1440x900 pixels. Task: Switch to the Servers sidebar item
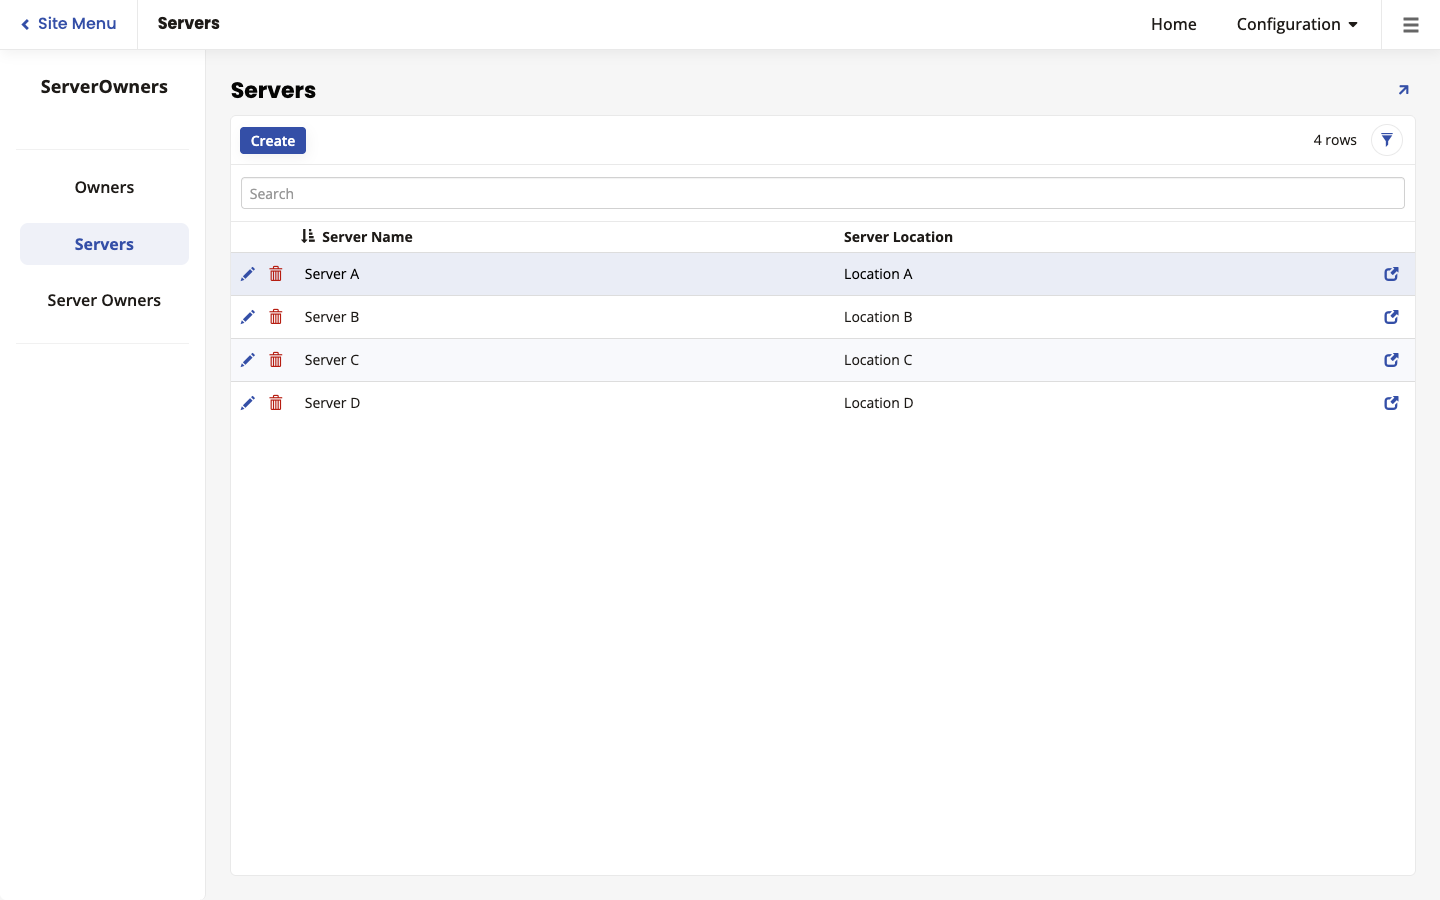[x=104, y=245]
